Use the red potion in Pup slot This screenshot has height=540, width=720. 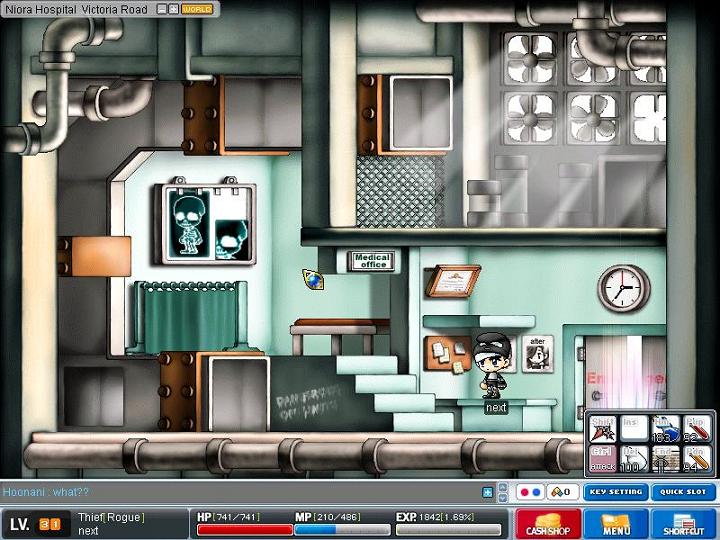696,428
